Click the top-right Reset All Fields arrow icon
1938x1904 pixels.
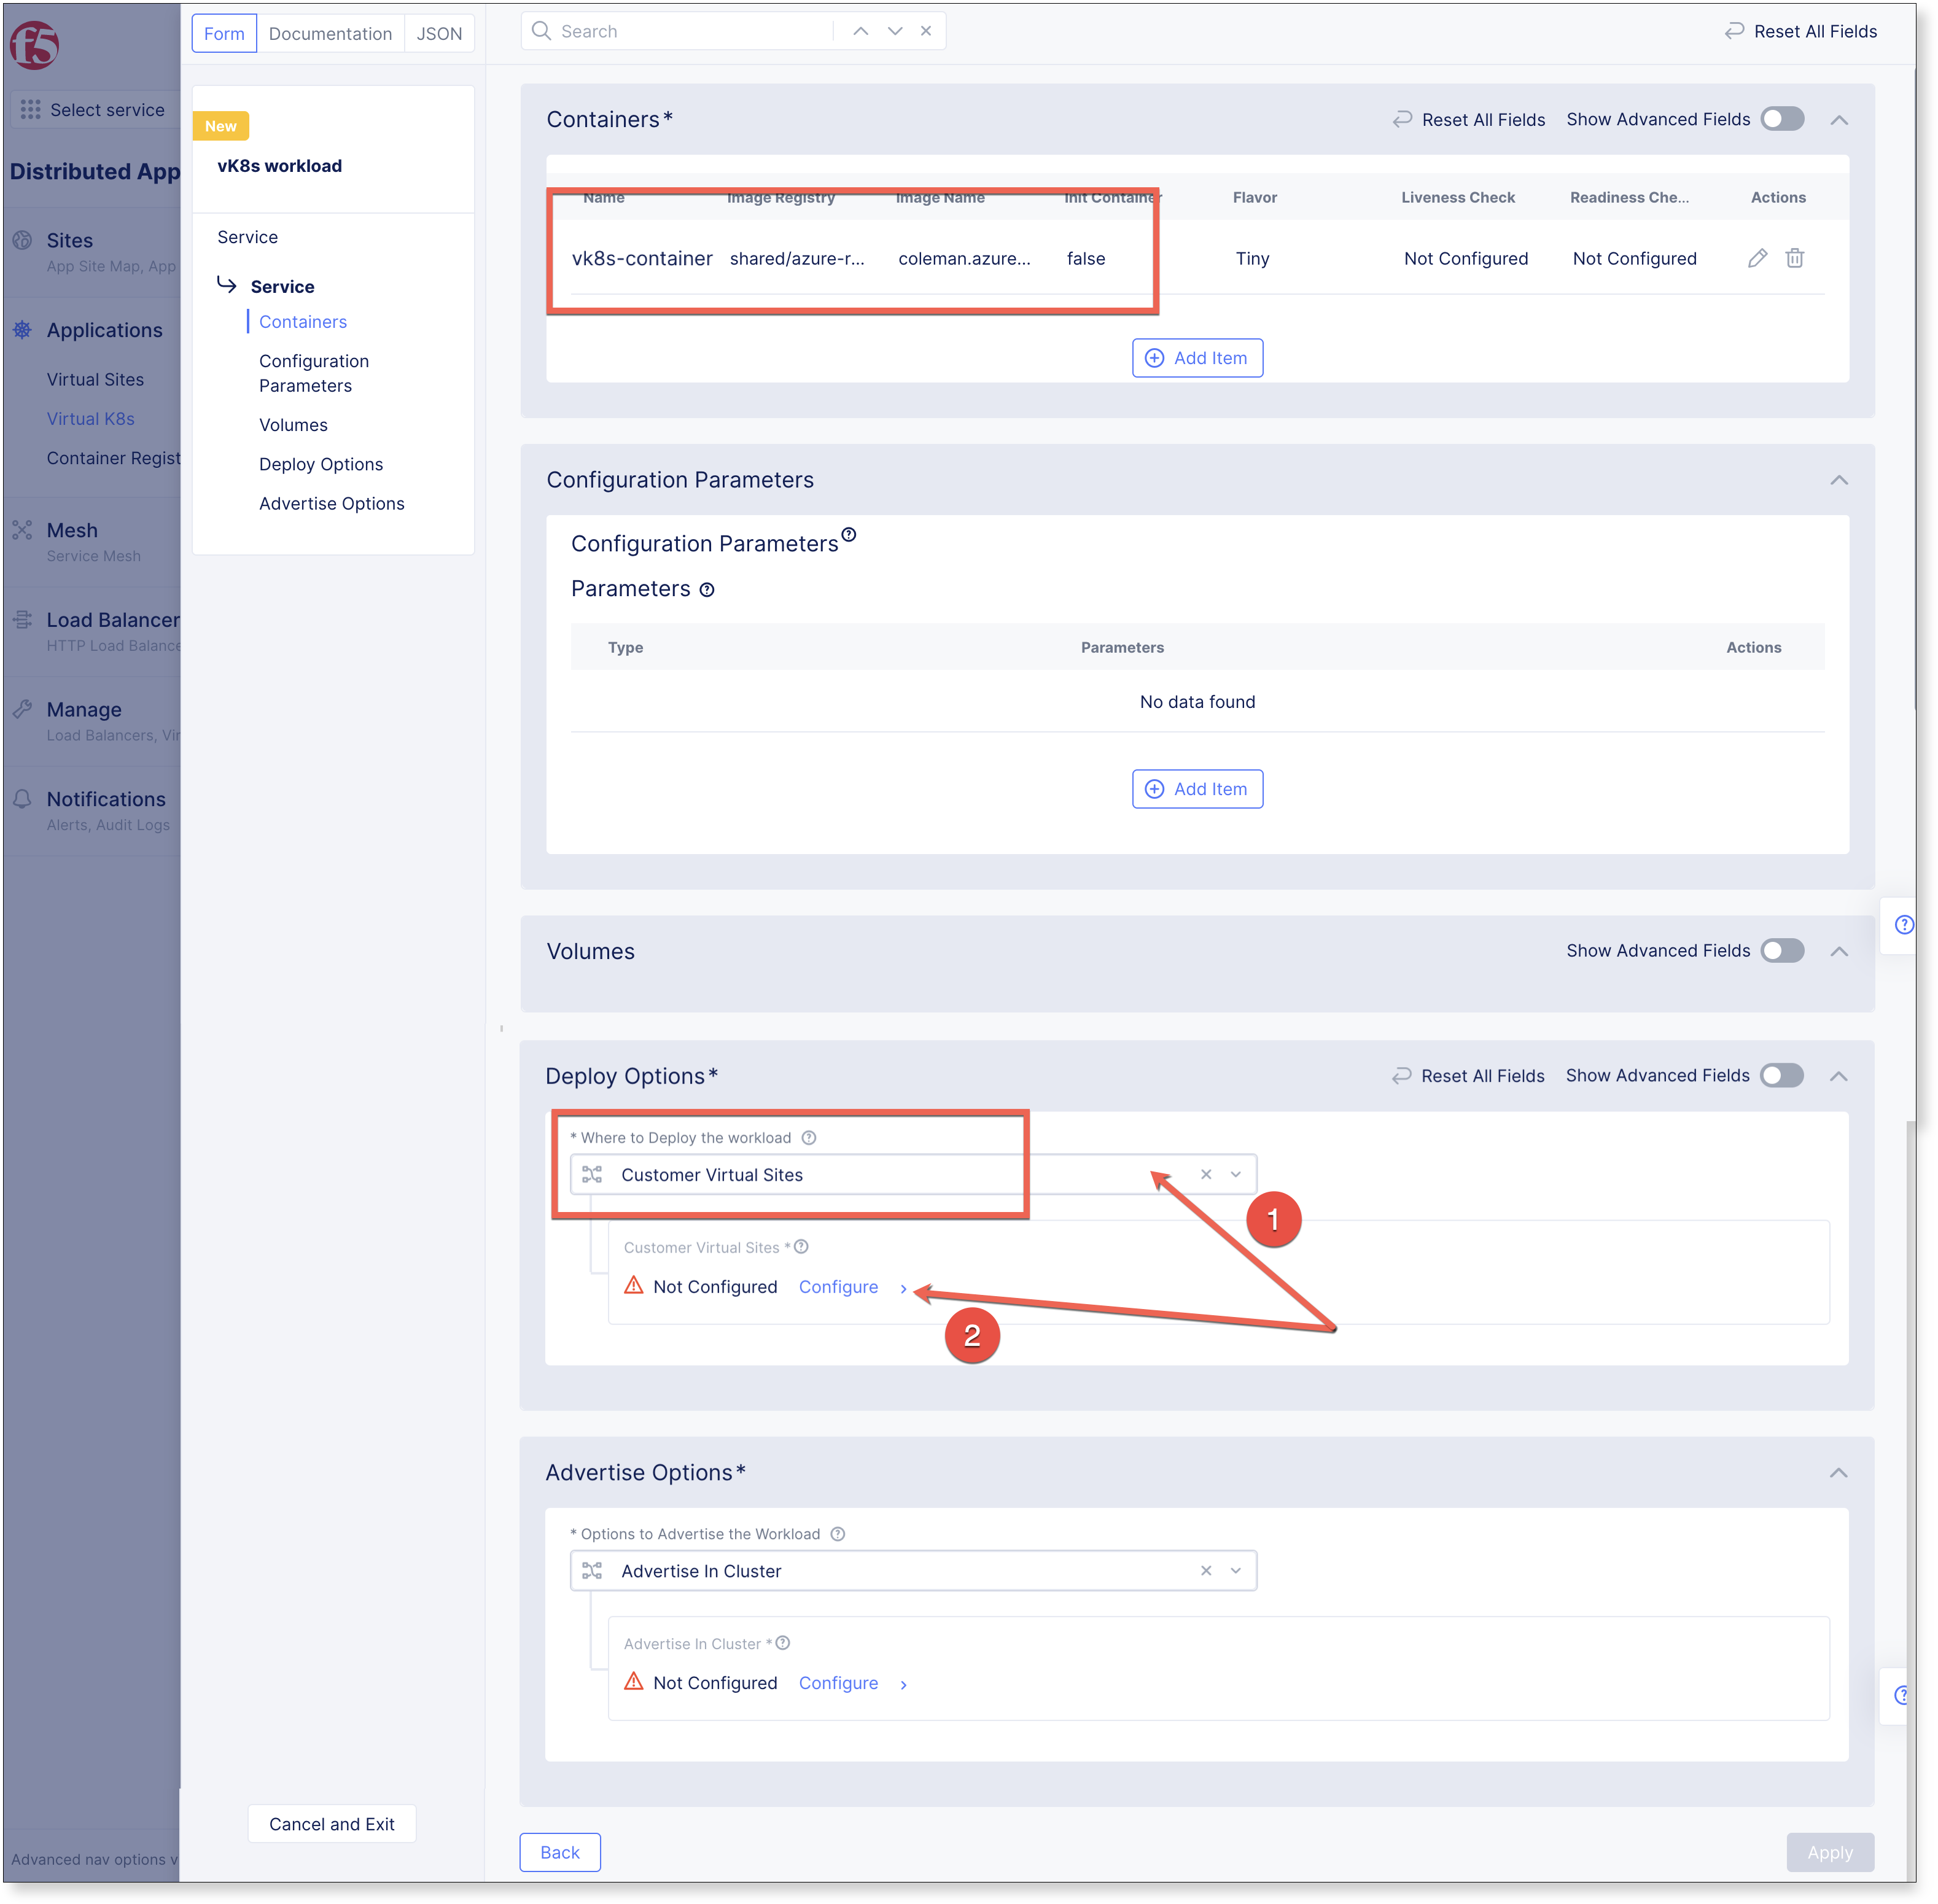[x=1734, y=31]
